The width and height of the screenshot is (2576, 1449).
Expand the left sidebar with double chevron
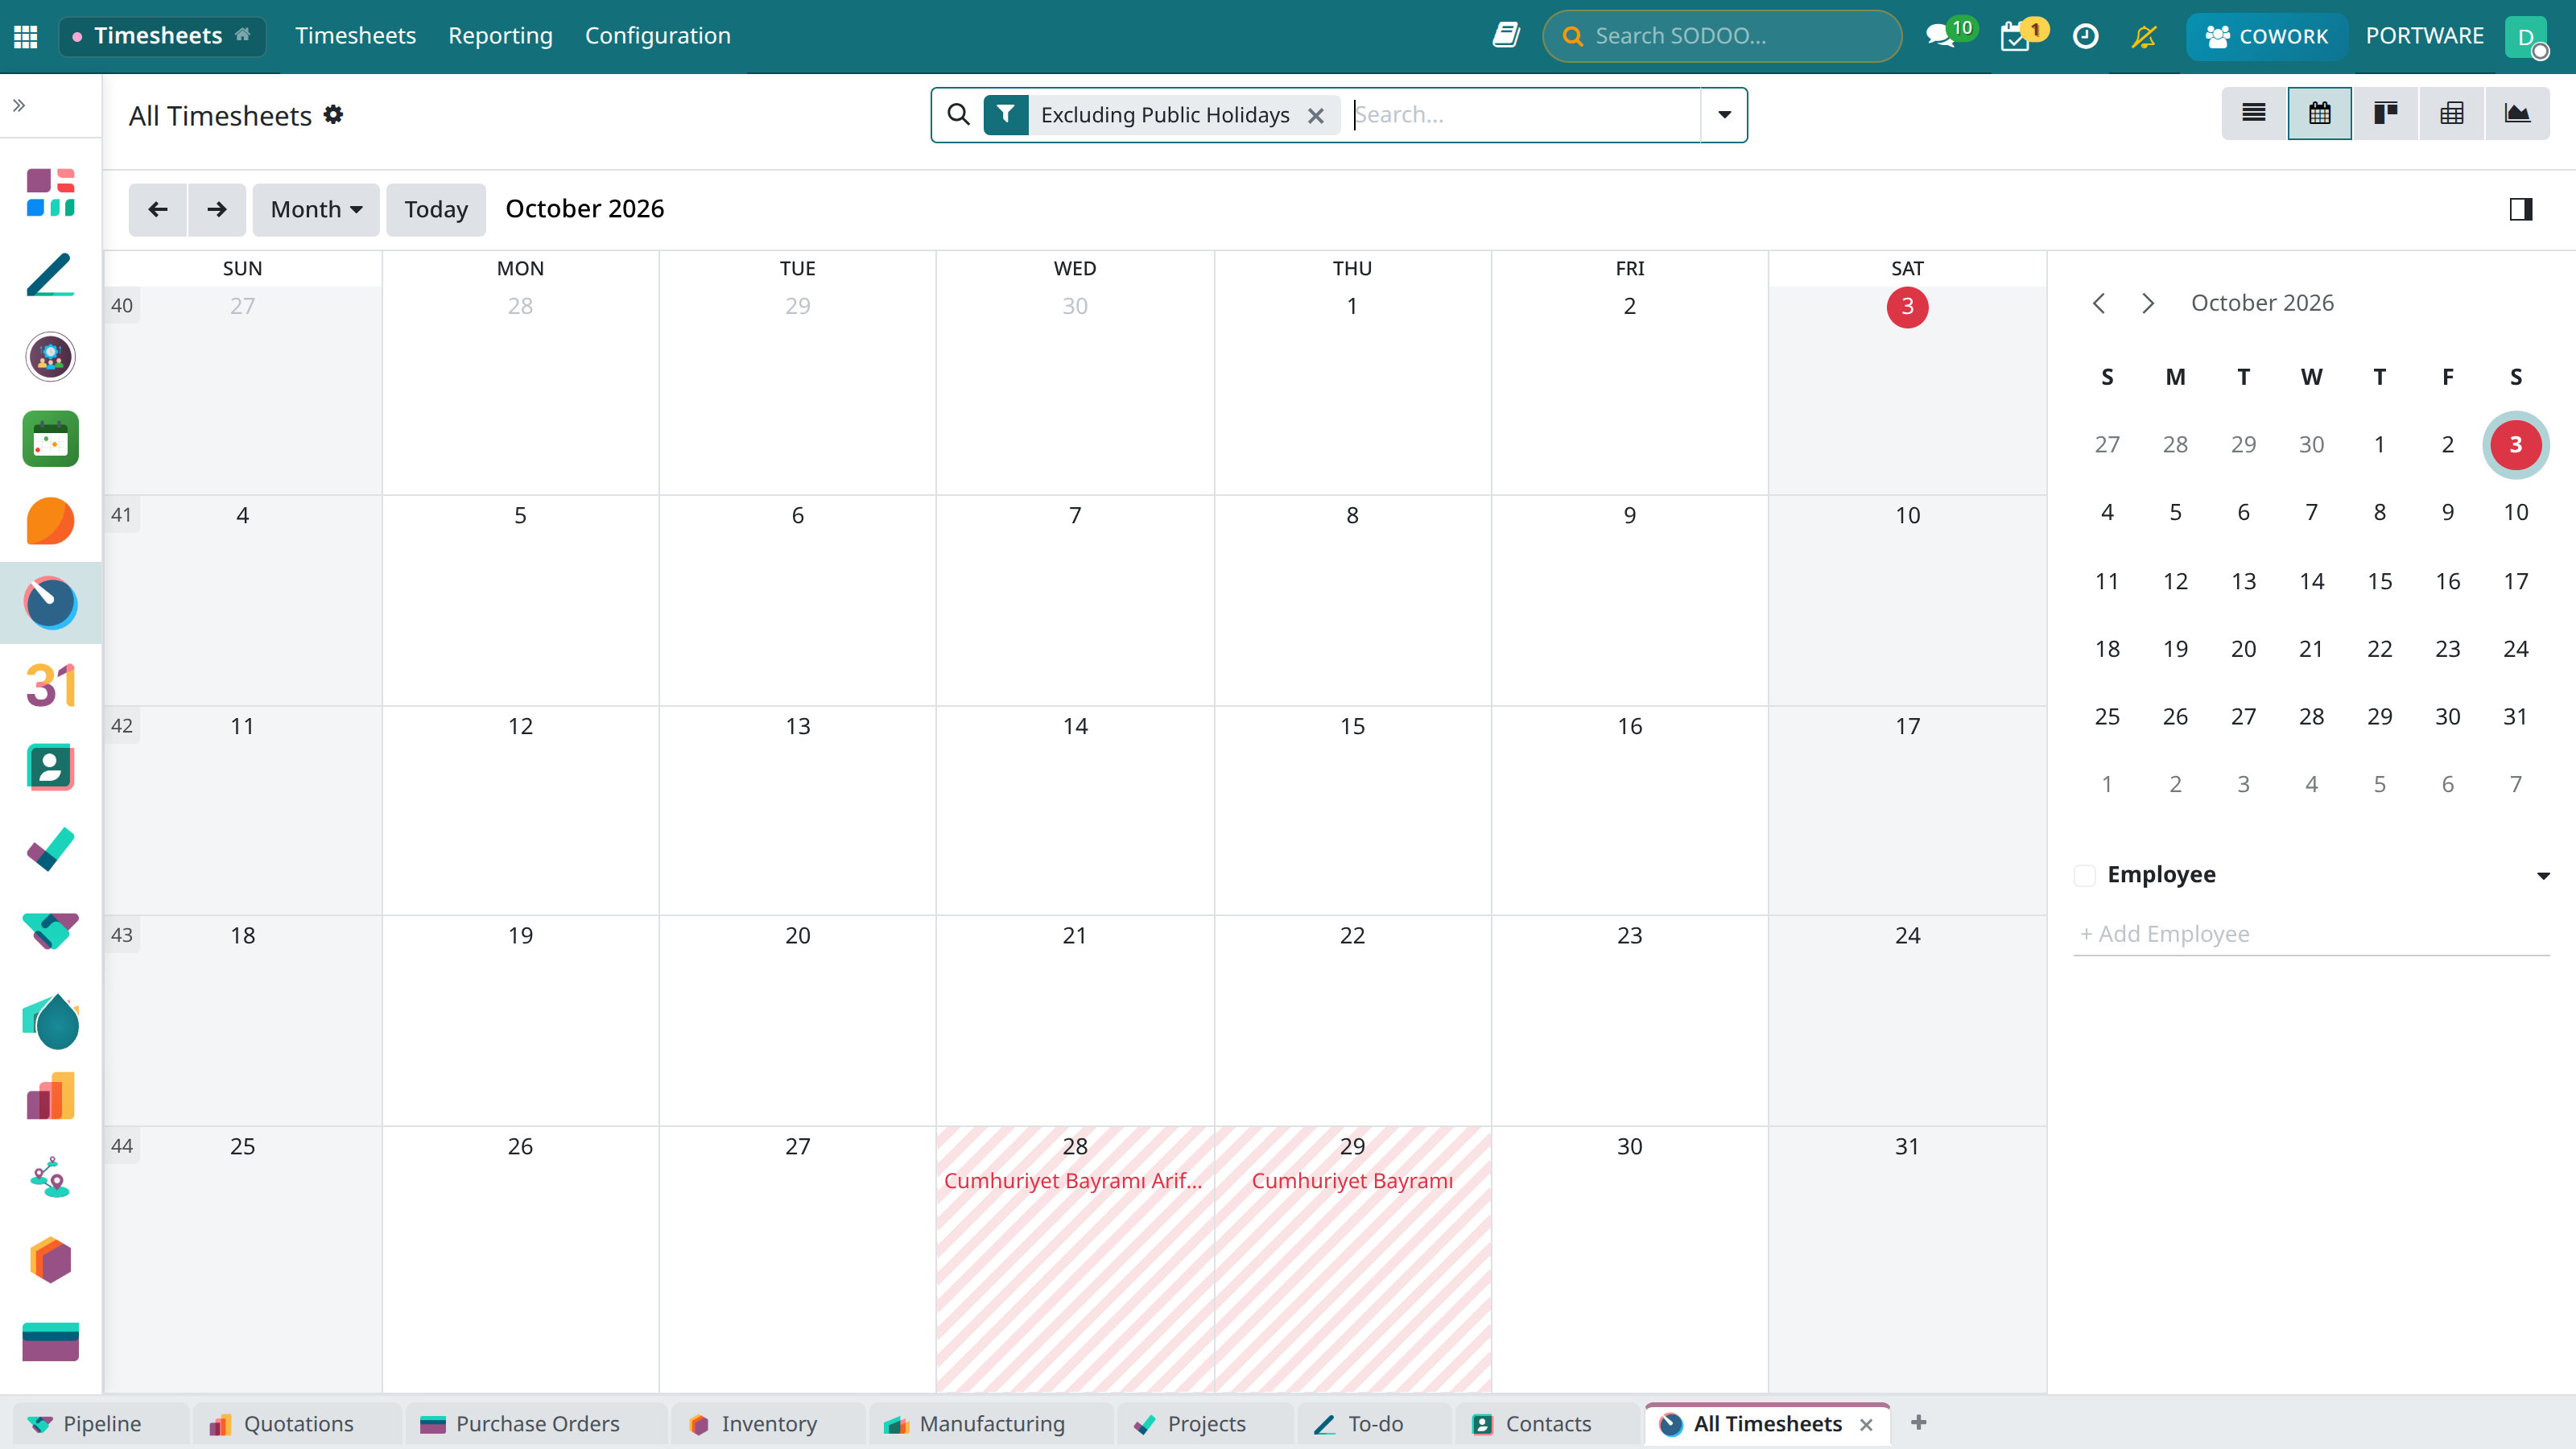(19, 106)
